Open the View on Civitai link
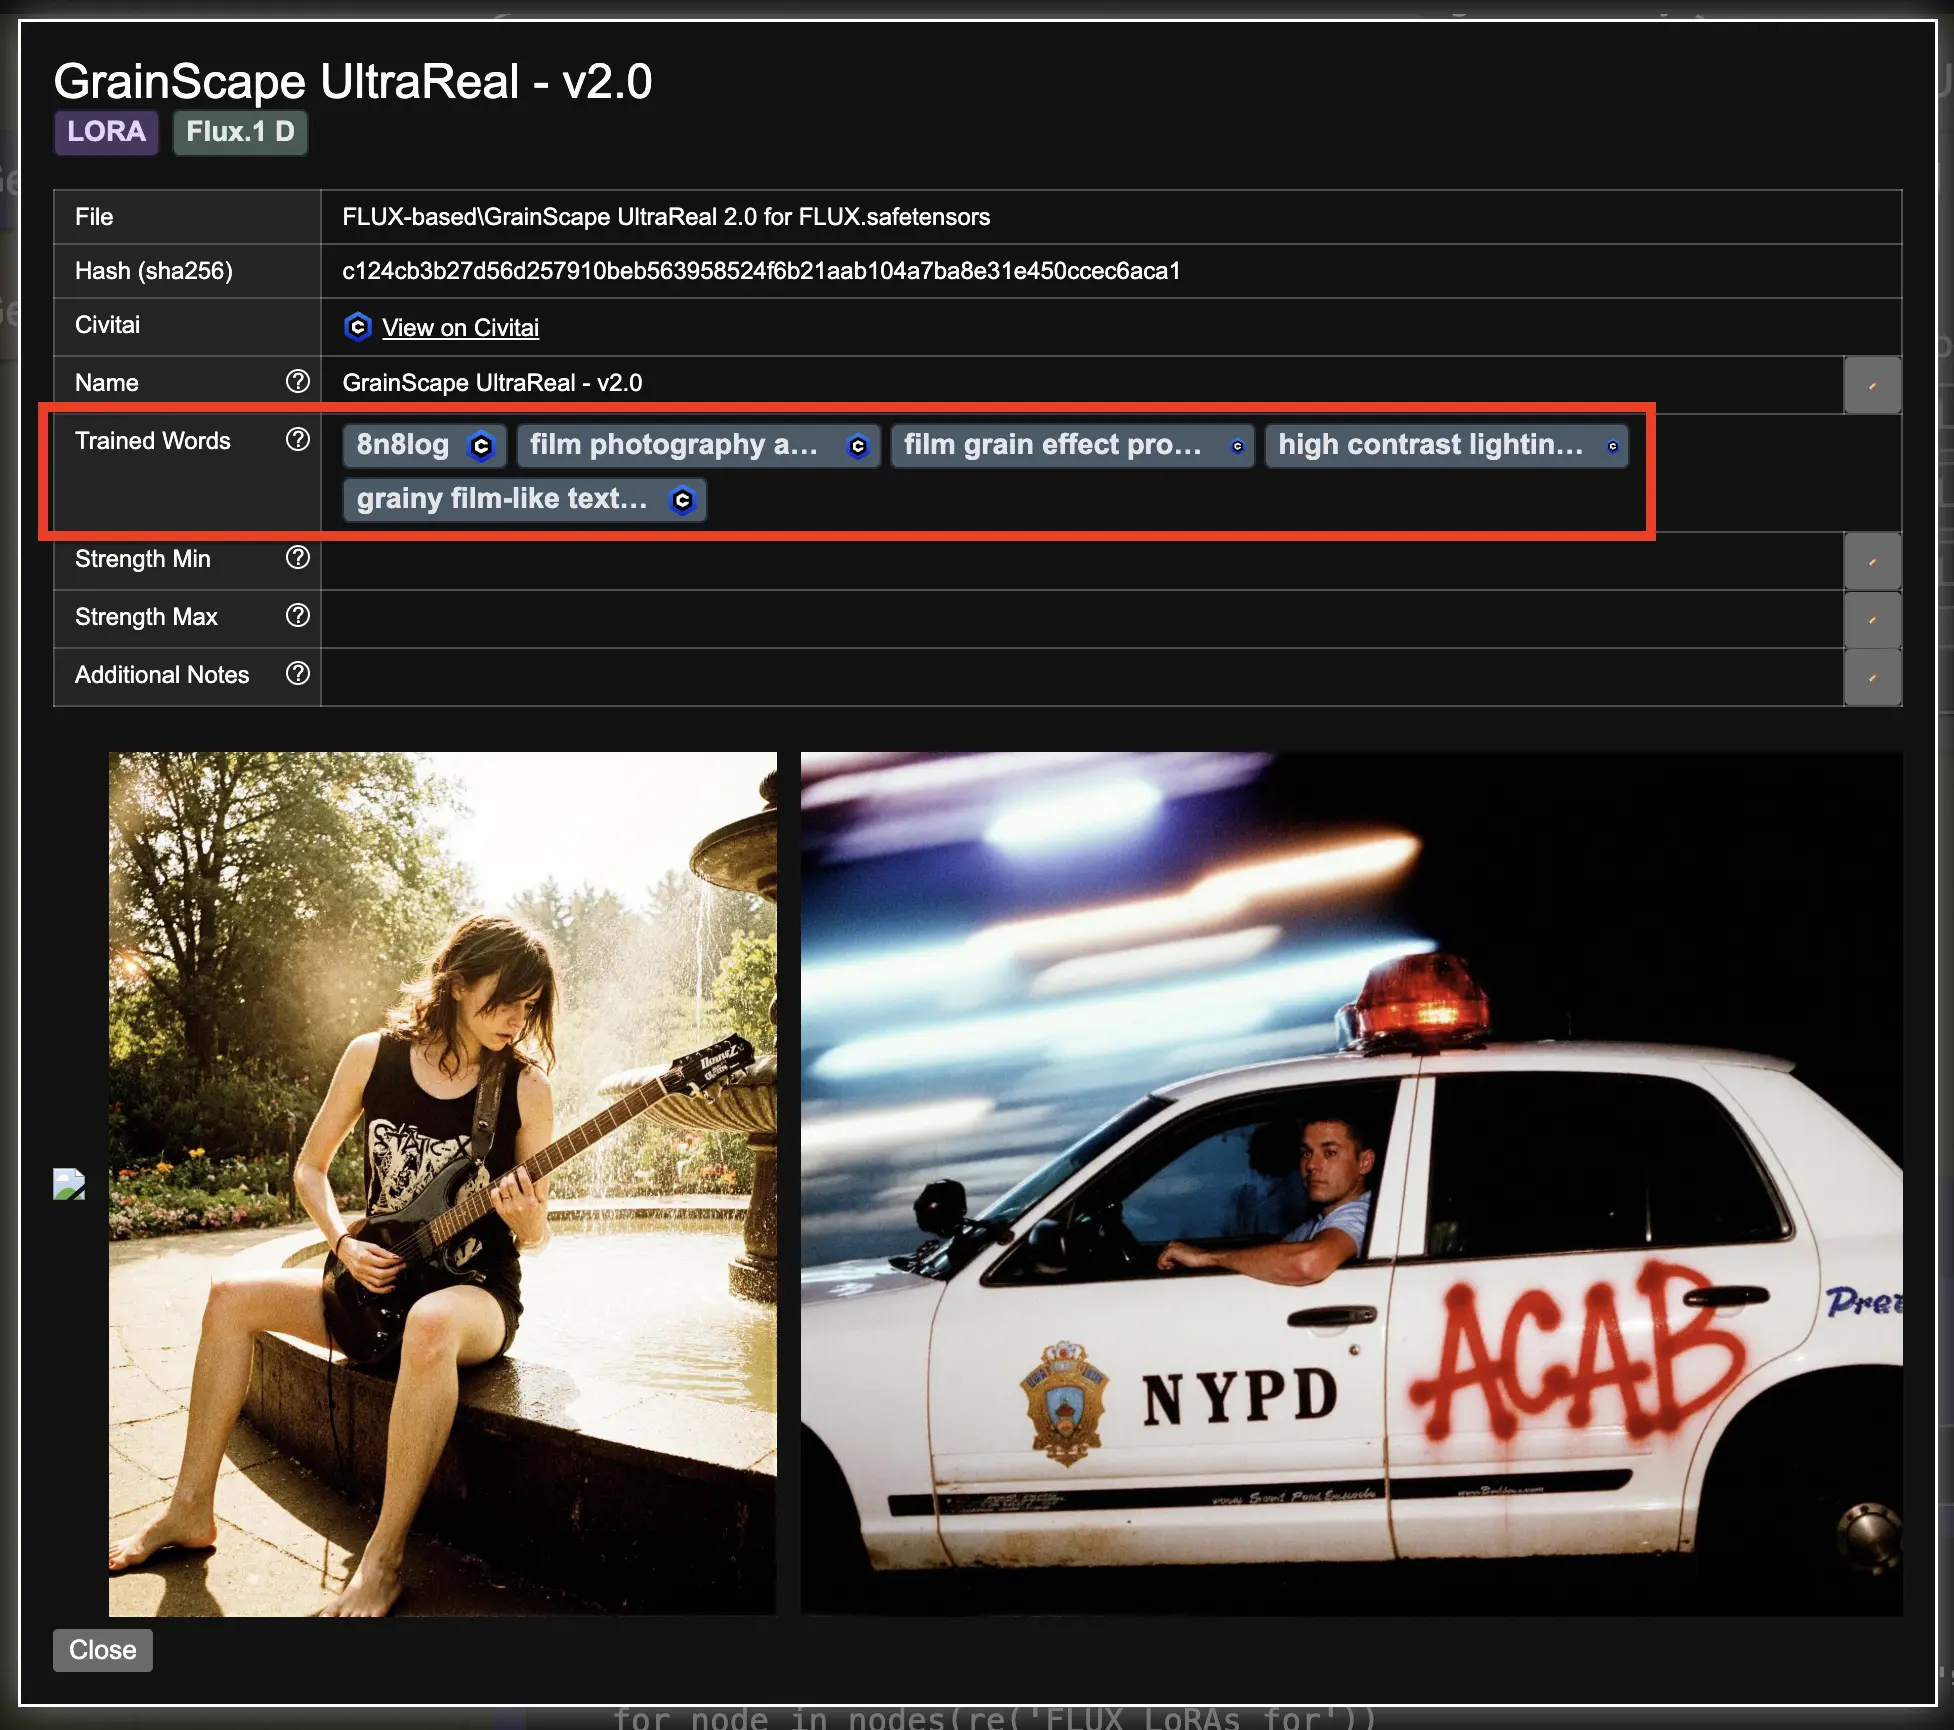1954x1730 pixels. coord(460,328)
